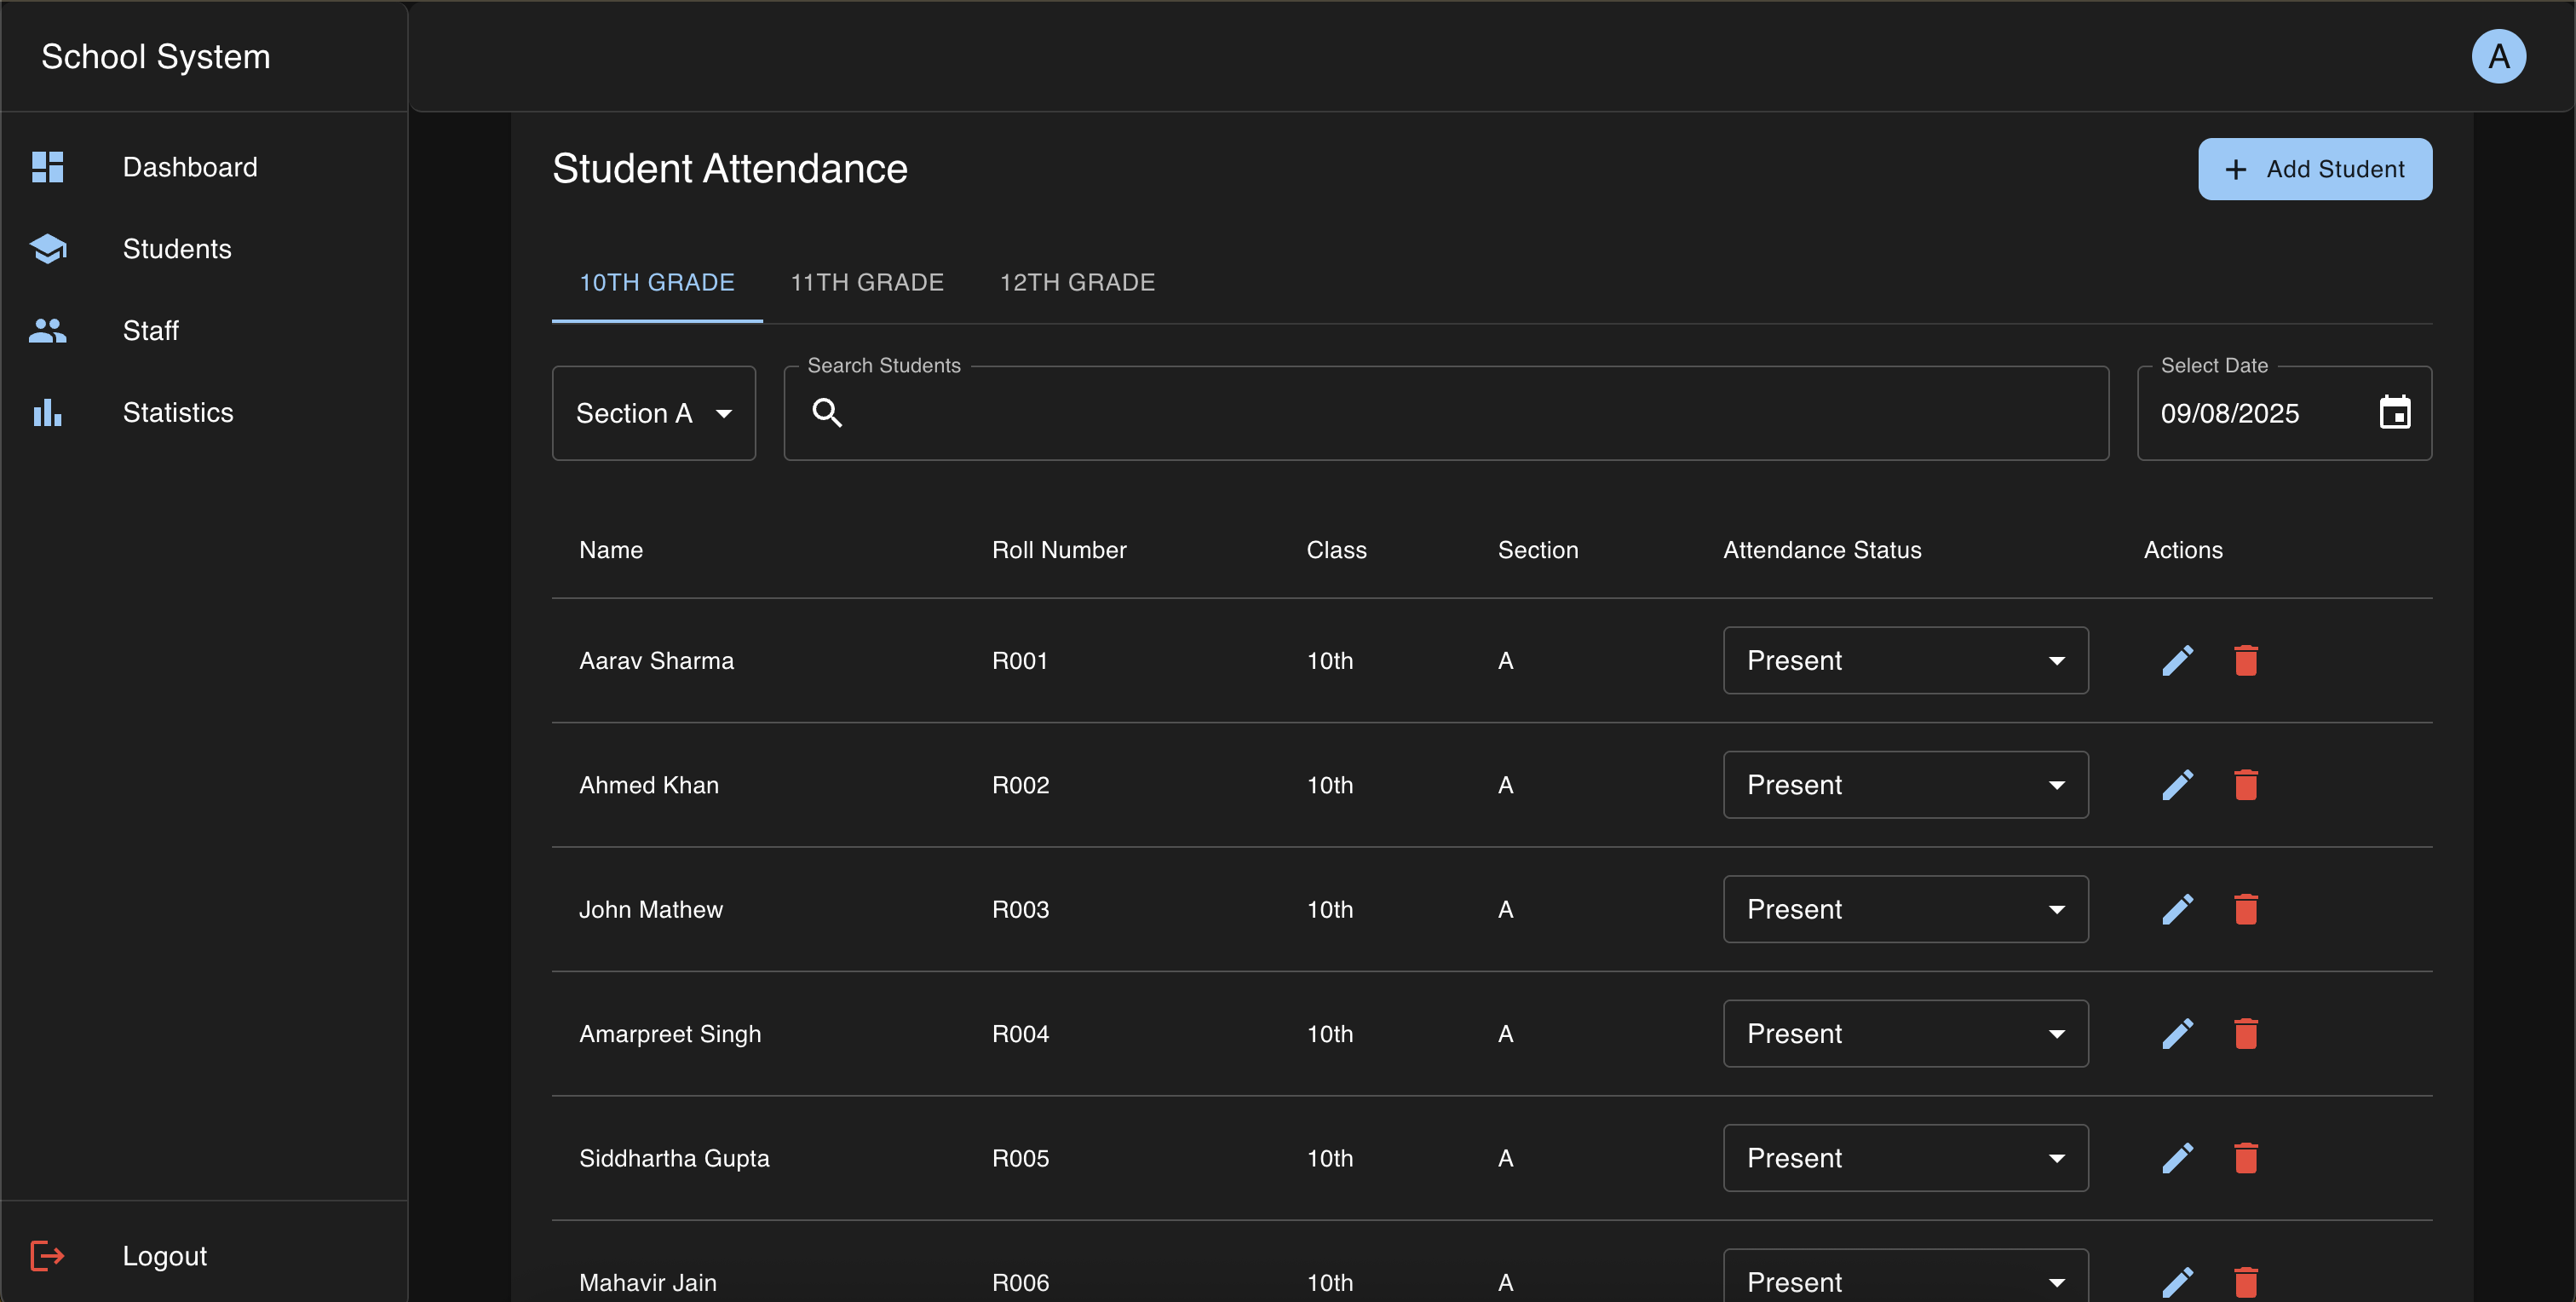Open the calendar picker icon
This screenshot has width=2576, height=1302.
[2394, 413]
